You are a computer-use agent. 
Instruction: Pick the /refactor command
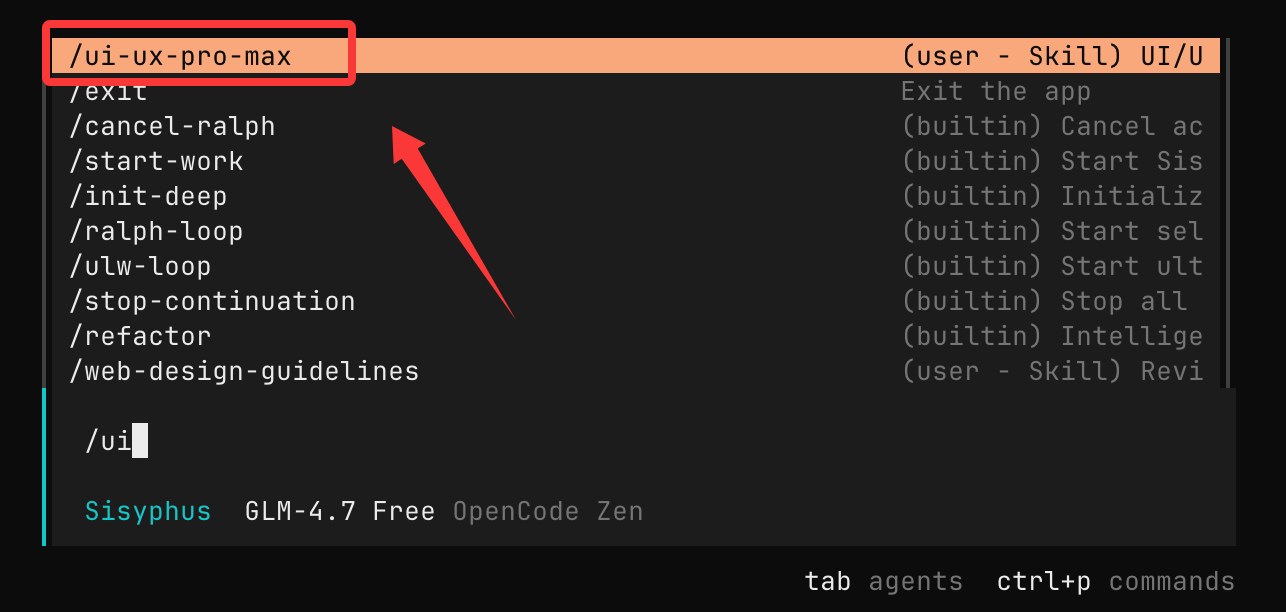(x=140, y=337)
